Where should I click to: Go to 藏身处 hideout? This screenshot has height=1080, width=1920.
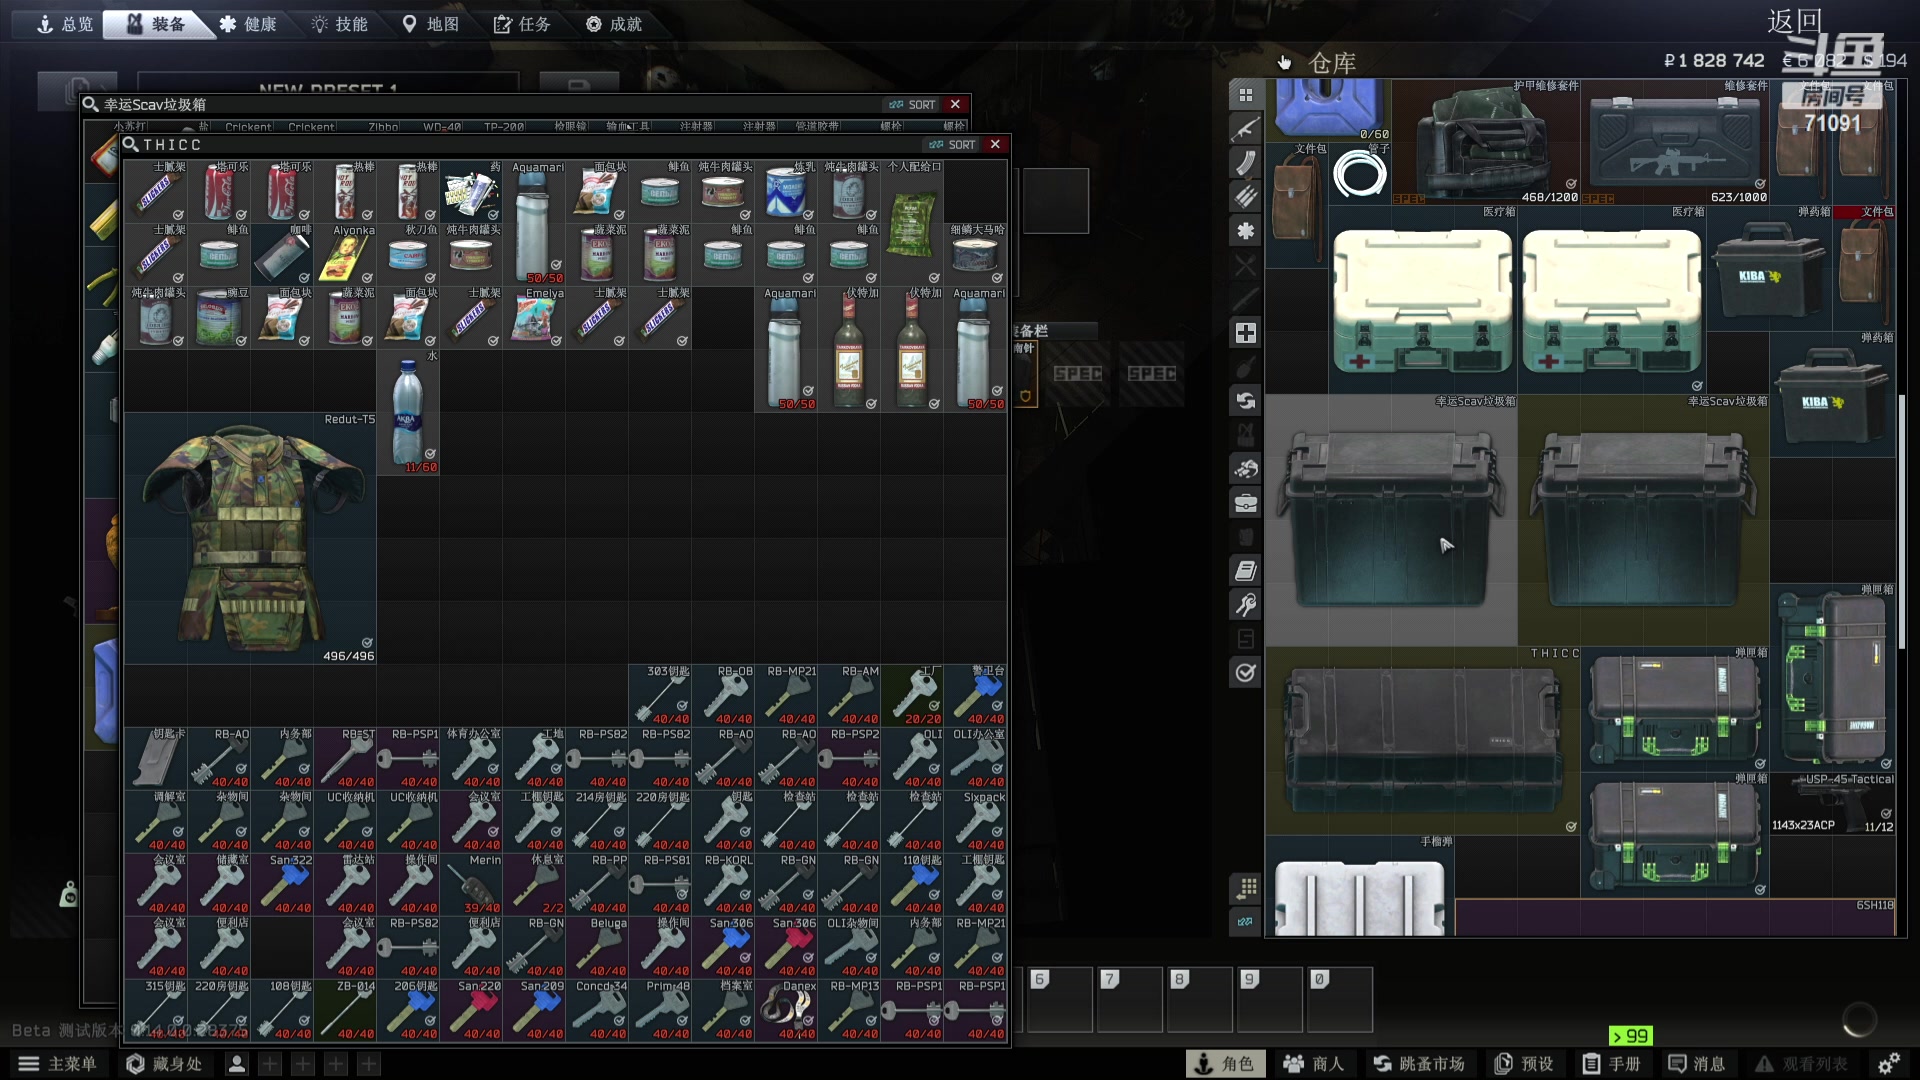coord(164,1064)
